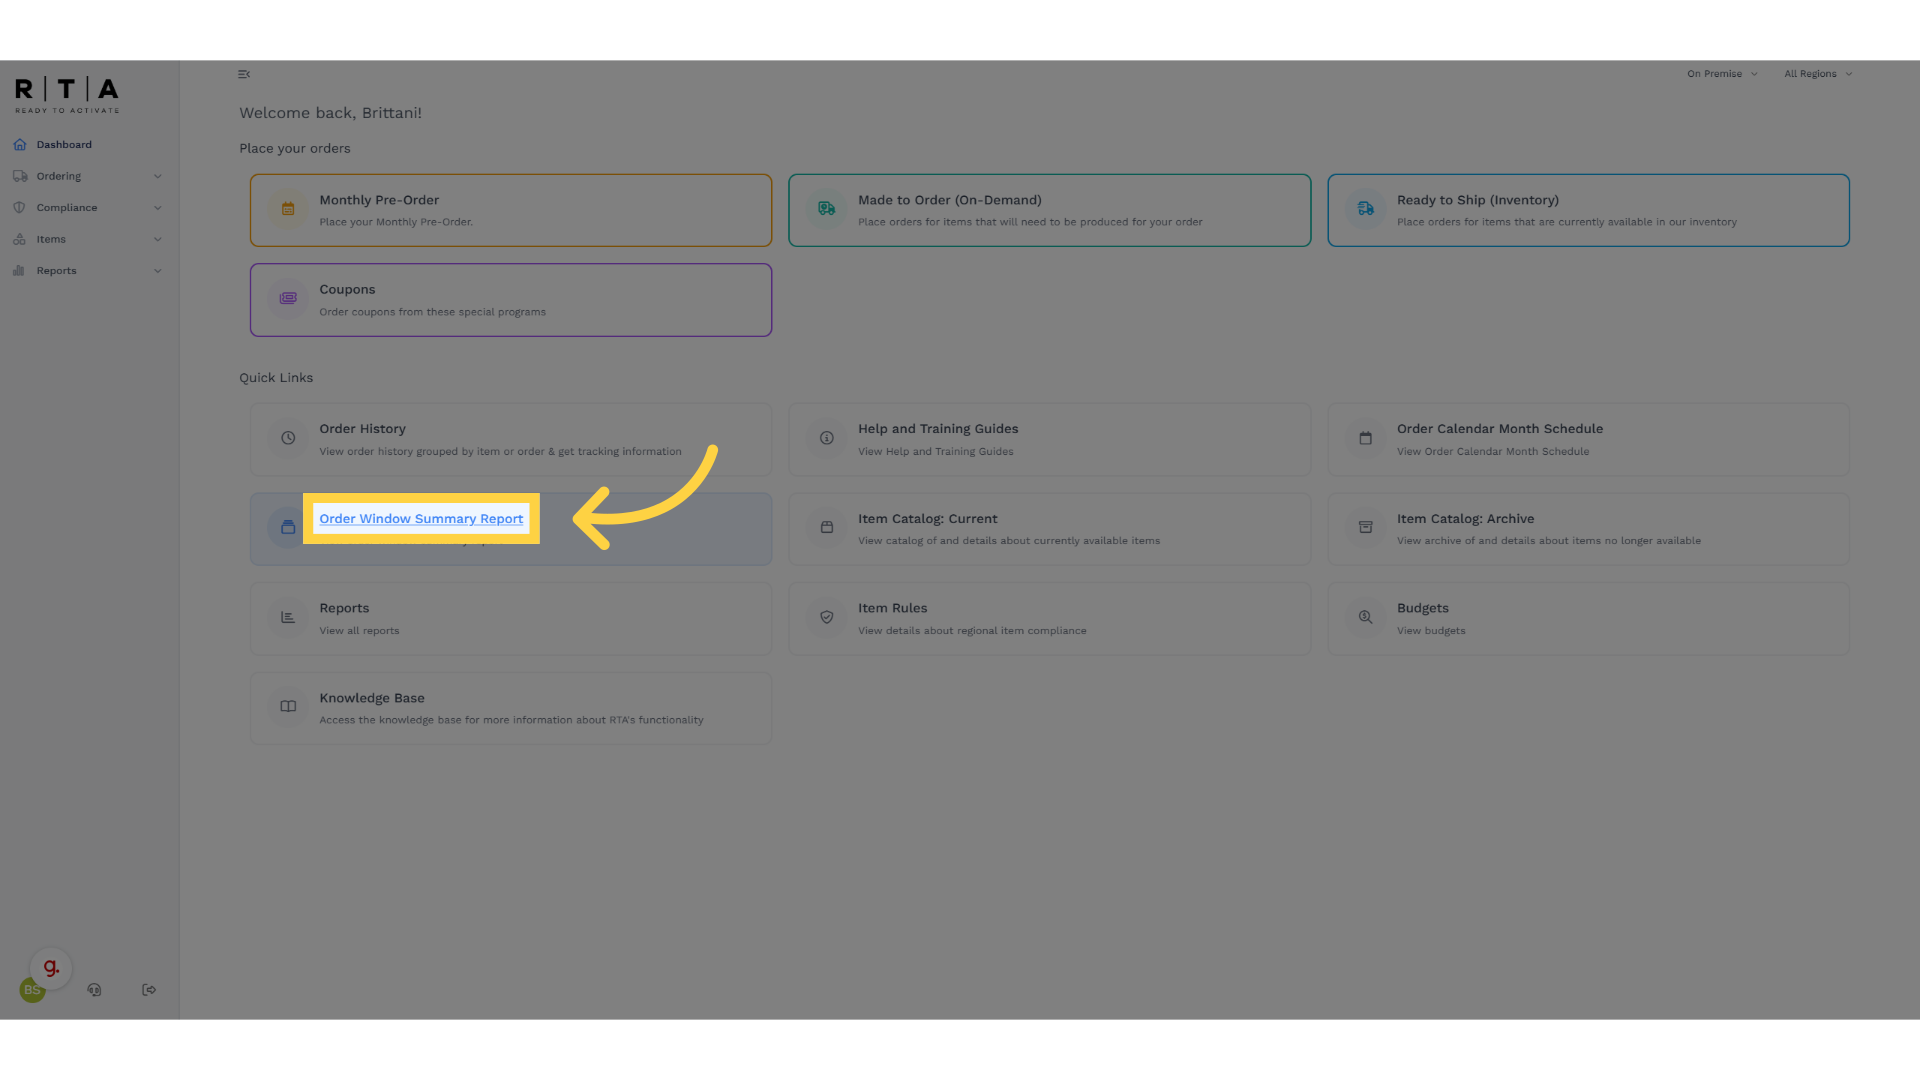
Task: Click 'View budgets' text
Action: click(x=1431, y=631)
